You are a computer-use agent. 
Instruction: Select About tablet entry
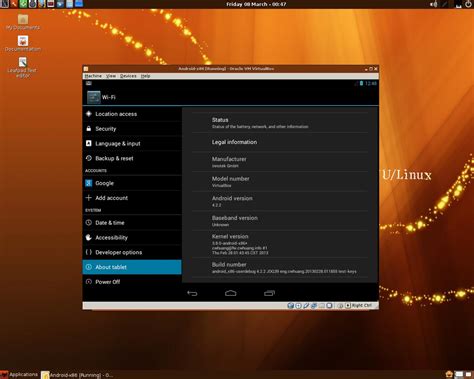tap(132, 267)
